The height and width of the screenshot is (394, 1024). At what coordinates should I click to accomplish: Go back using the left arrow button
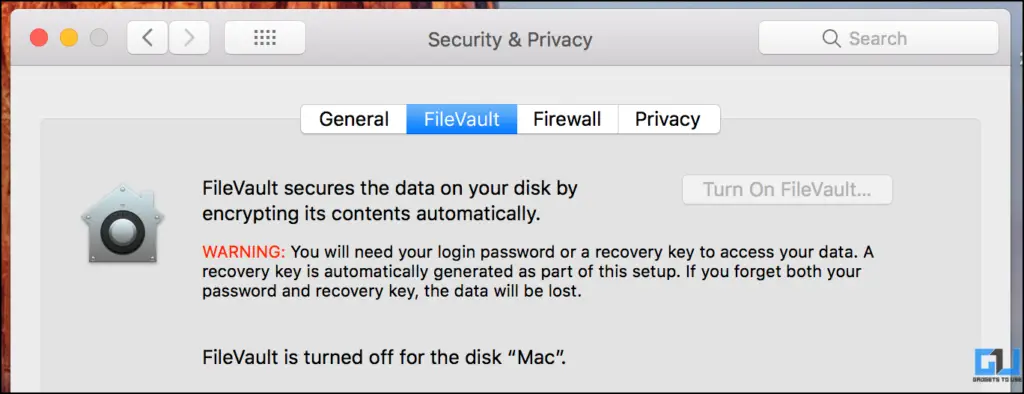tap(148, 38)
